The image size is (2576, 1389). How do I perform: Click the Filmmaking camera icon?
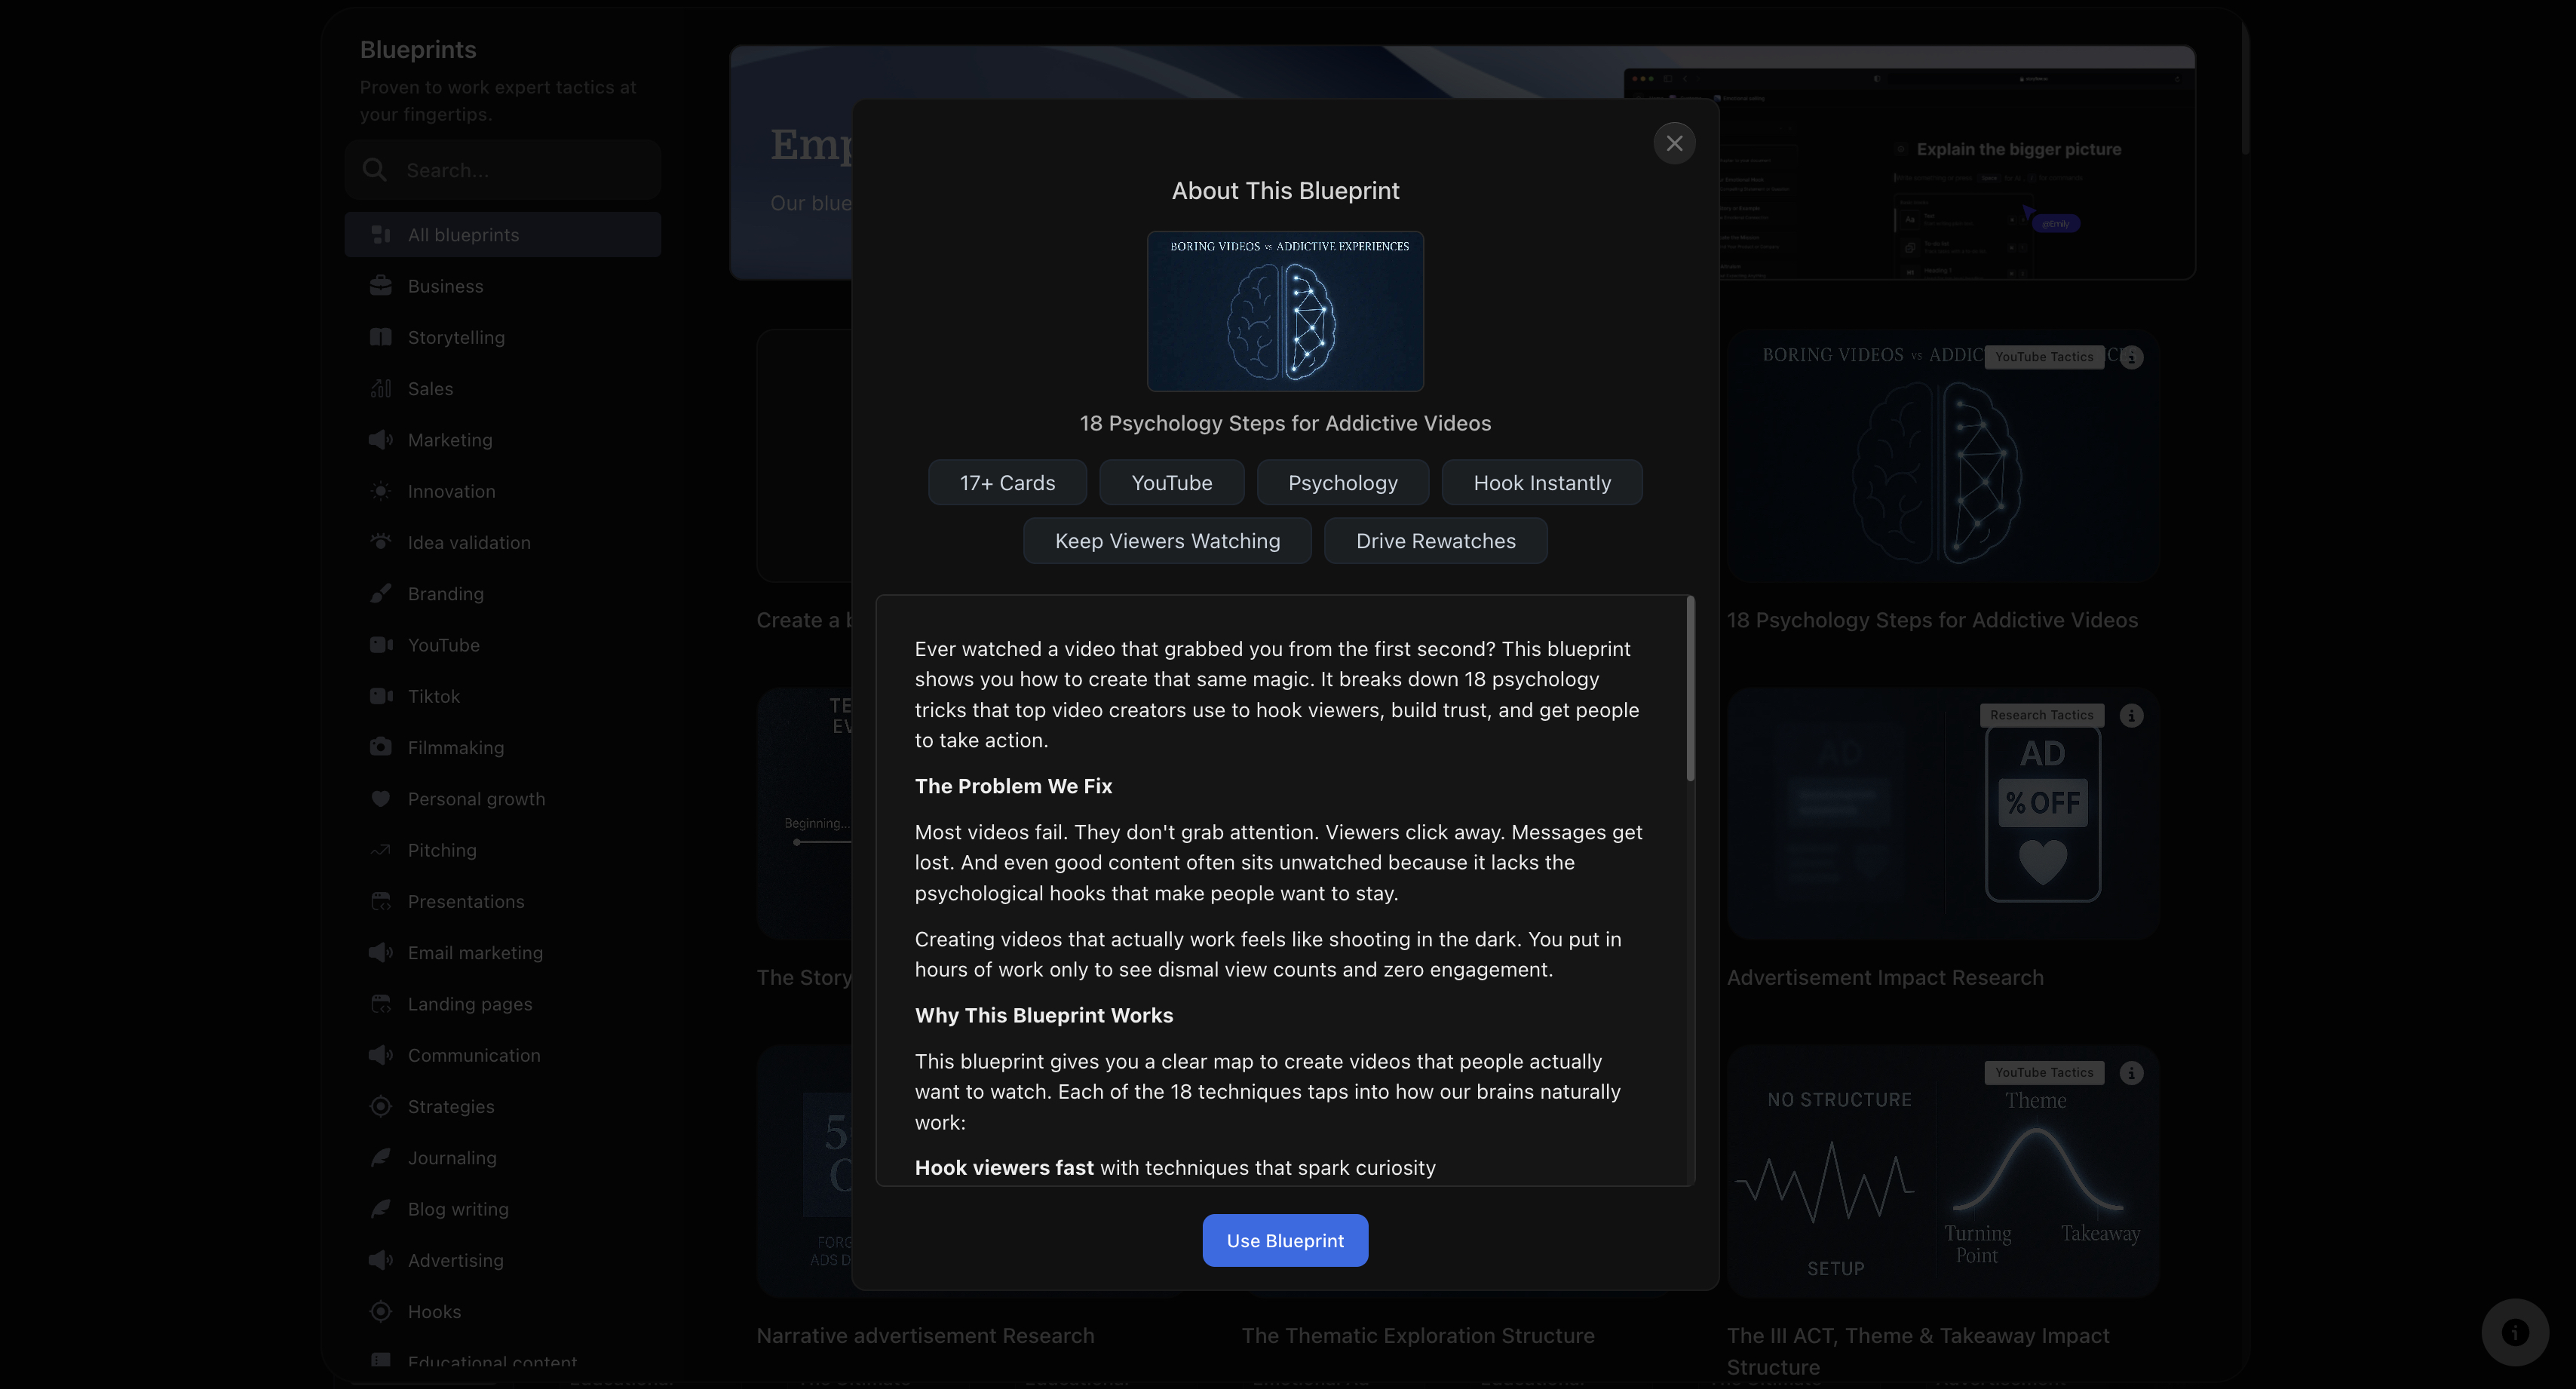tap(380, 747)
